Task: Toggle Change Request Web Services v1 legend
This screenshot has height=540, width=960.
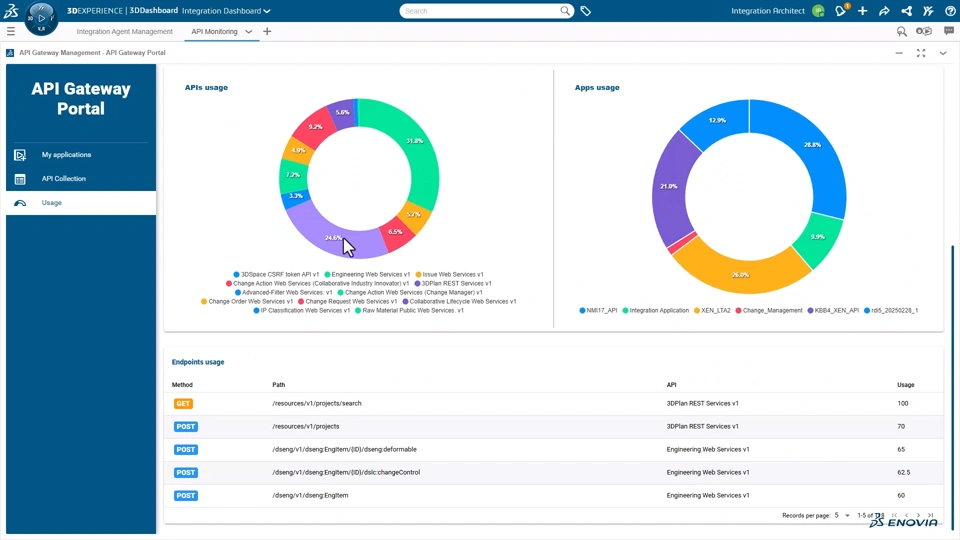Action: [348, 301]
